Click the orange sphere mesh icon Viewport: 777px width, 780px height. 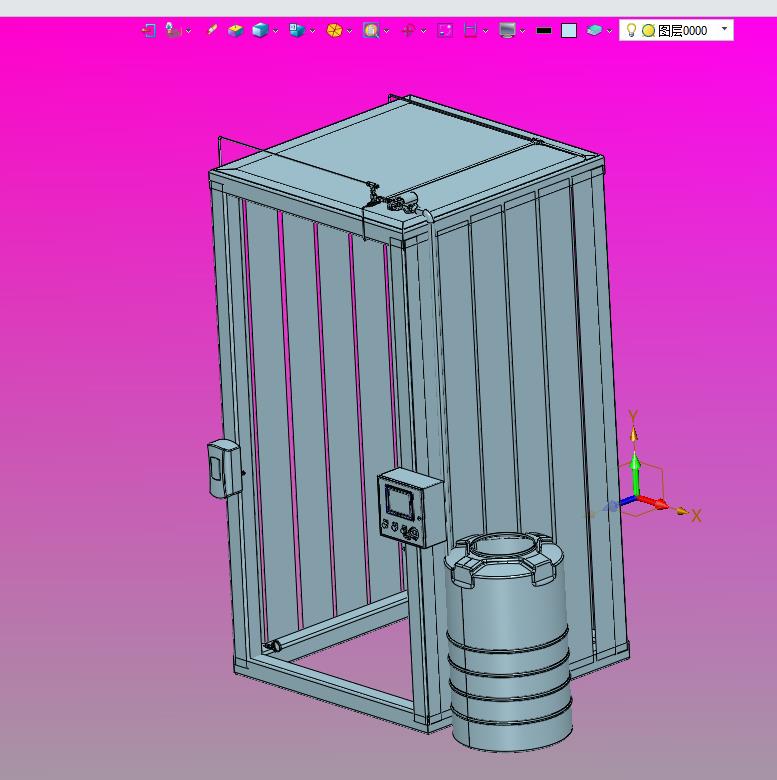334,31
